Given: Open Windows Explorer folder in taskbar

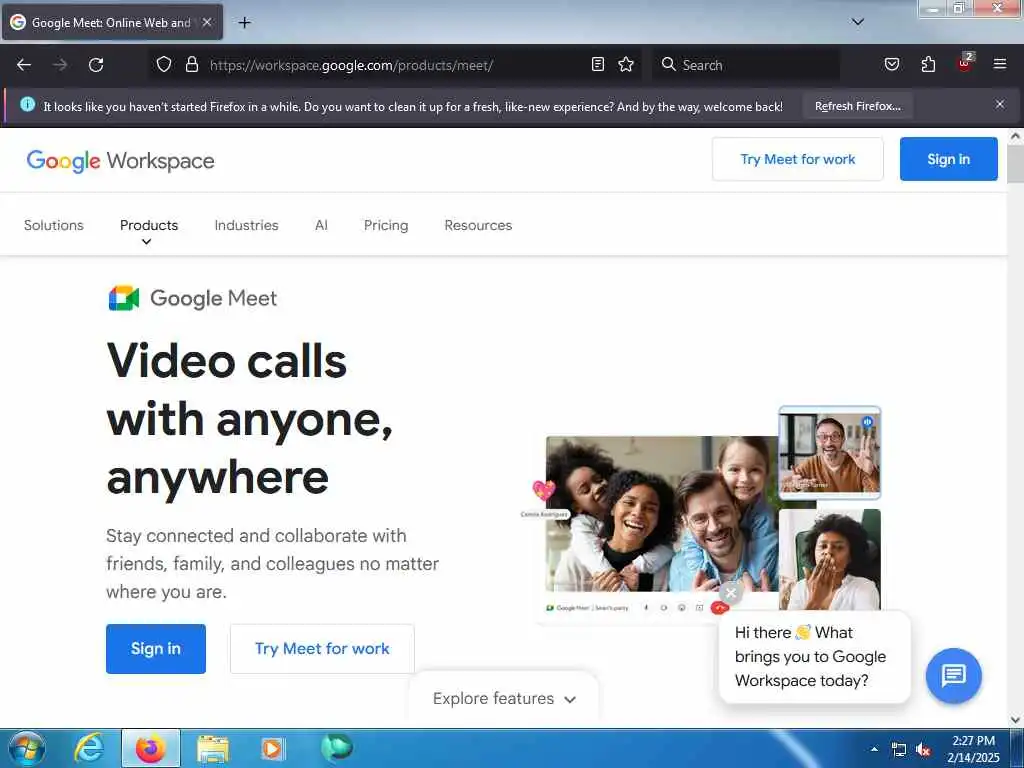Looking at the screenshot, I should point(212,749).
